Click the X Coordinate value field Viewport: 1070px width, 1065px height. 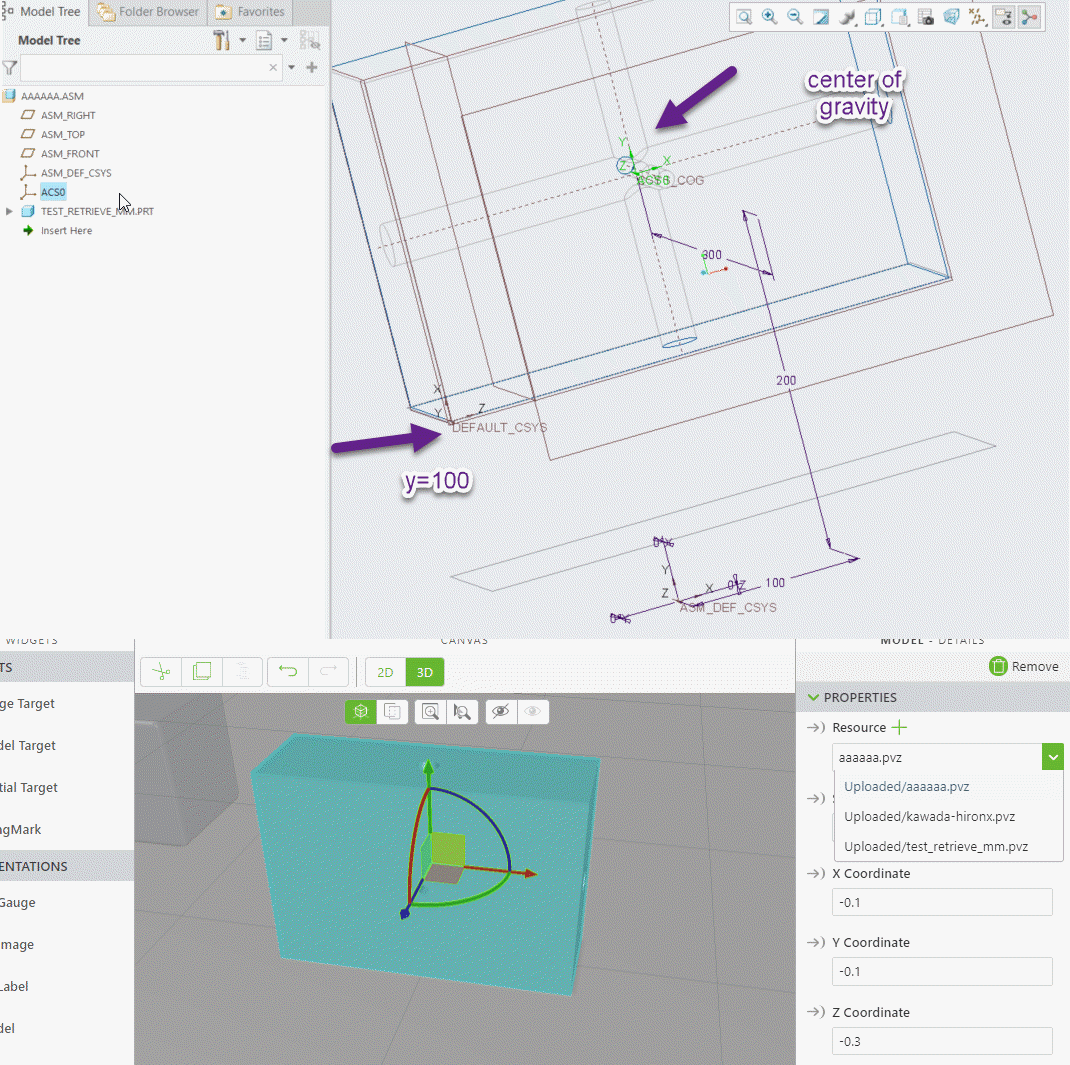point(941,902)
